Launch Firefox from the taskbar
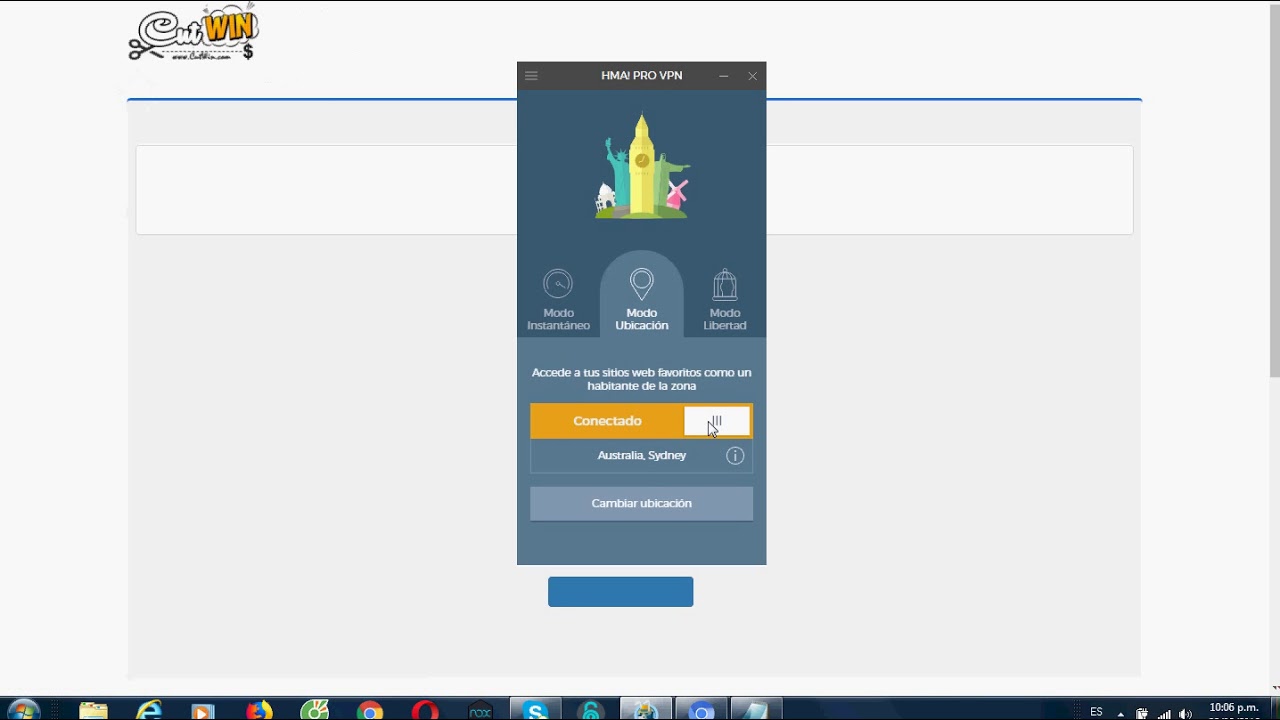Image resolution: width=1280 pixels, height=720 pixels. pos(259,711)
